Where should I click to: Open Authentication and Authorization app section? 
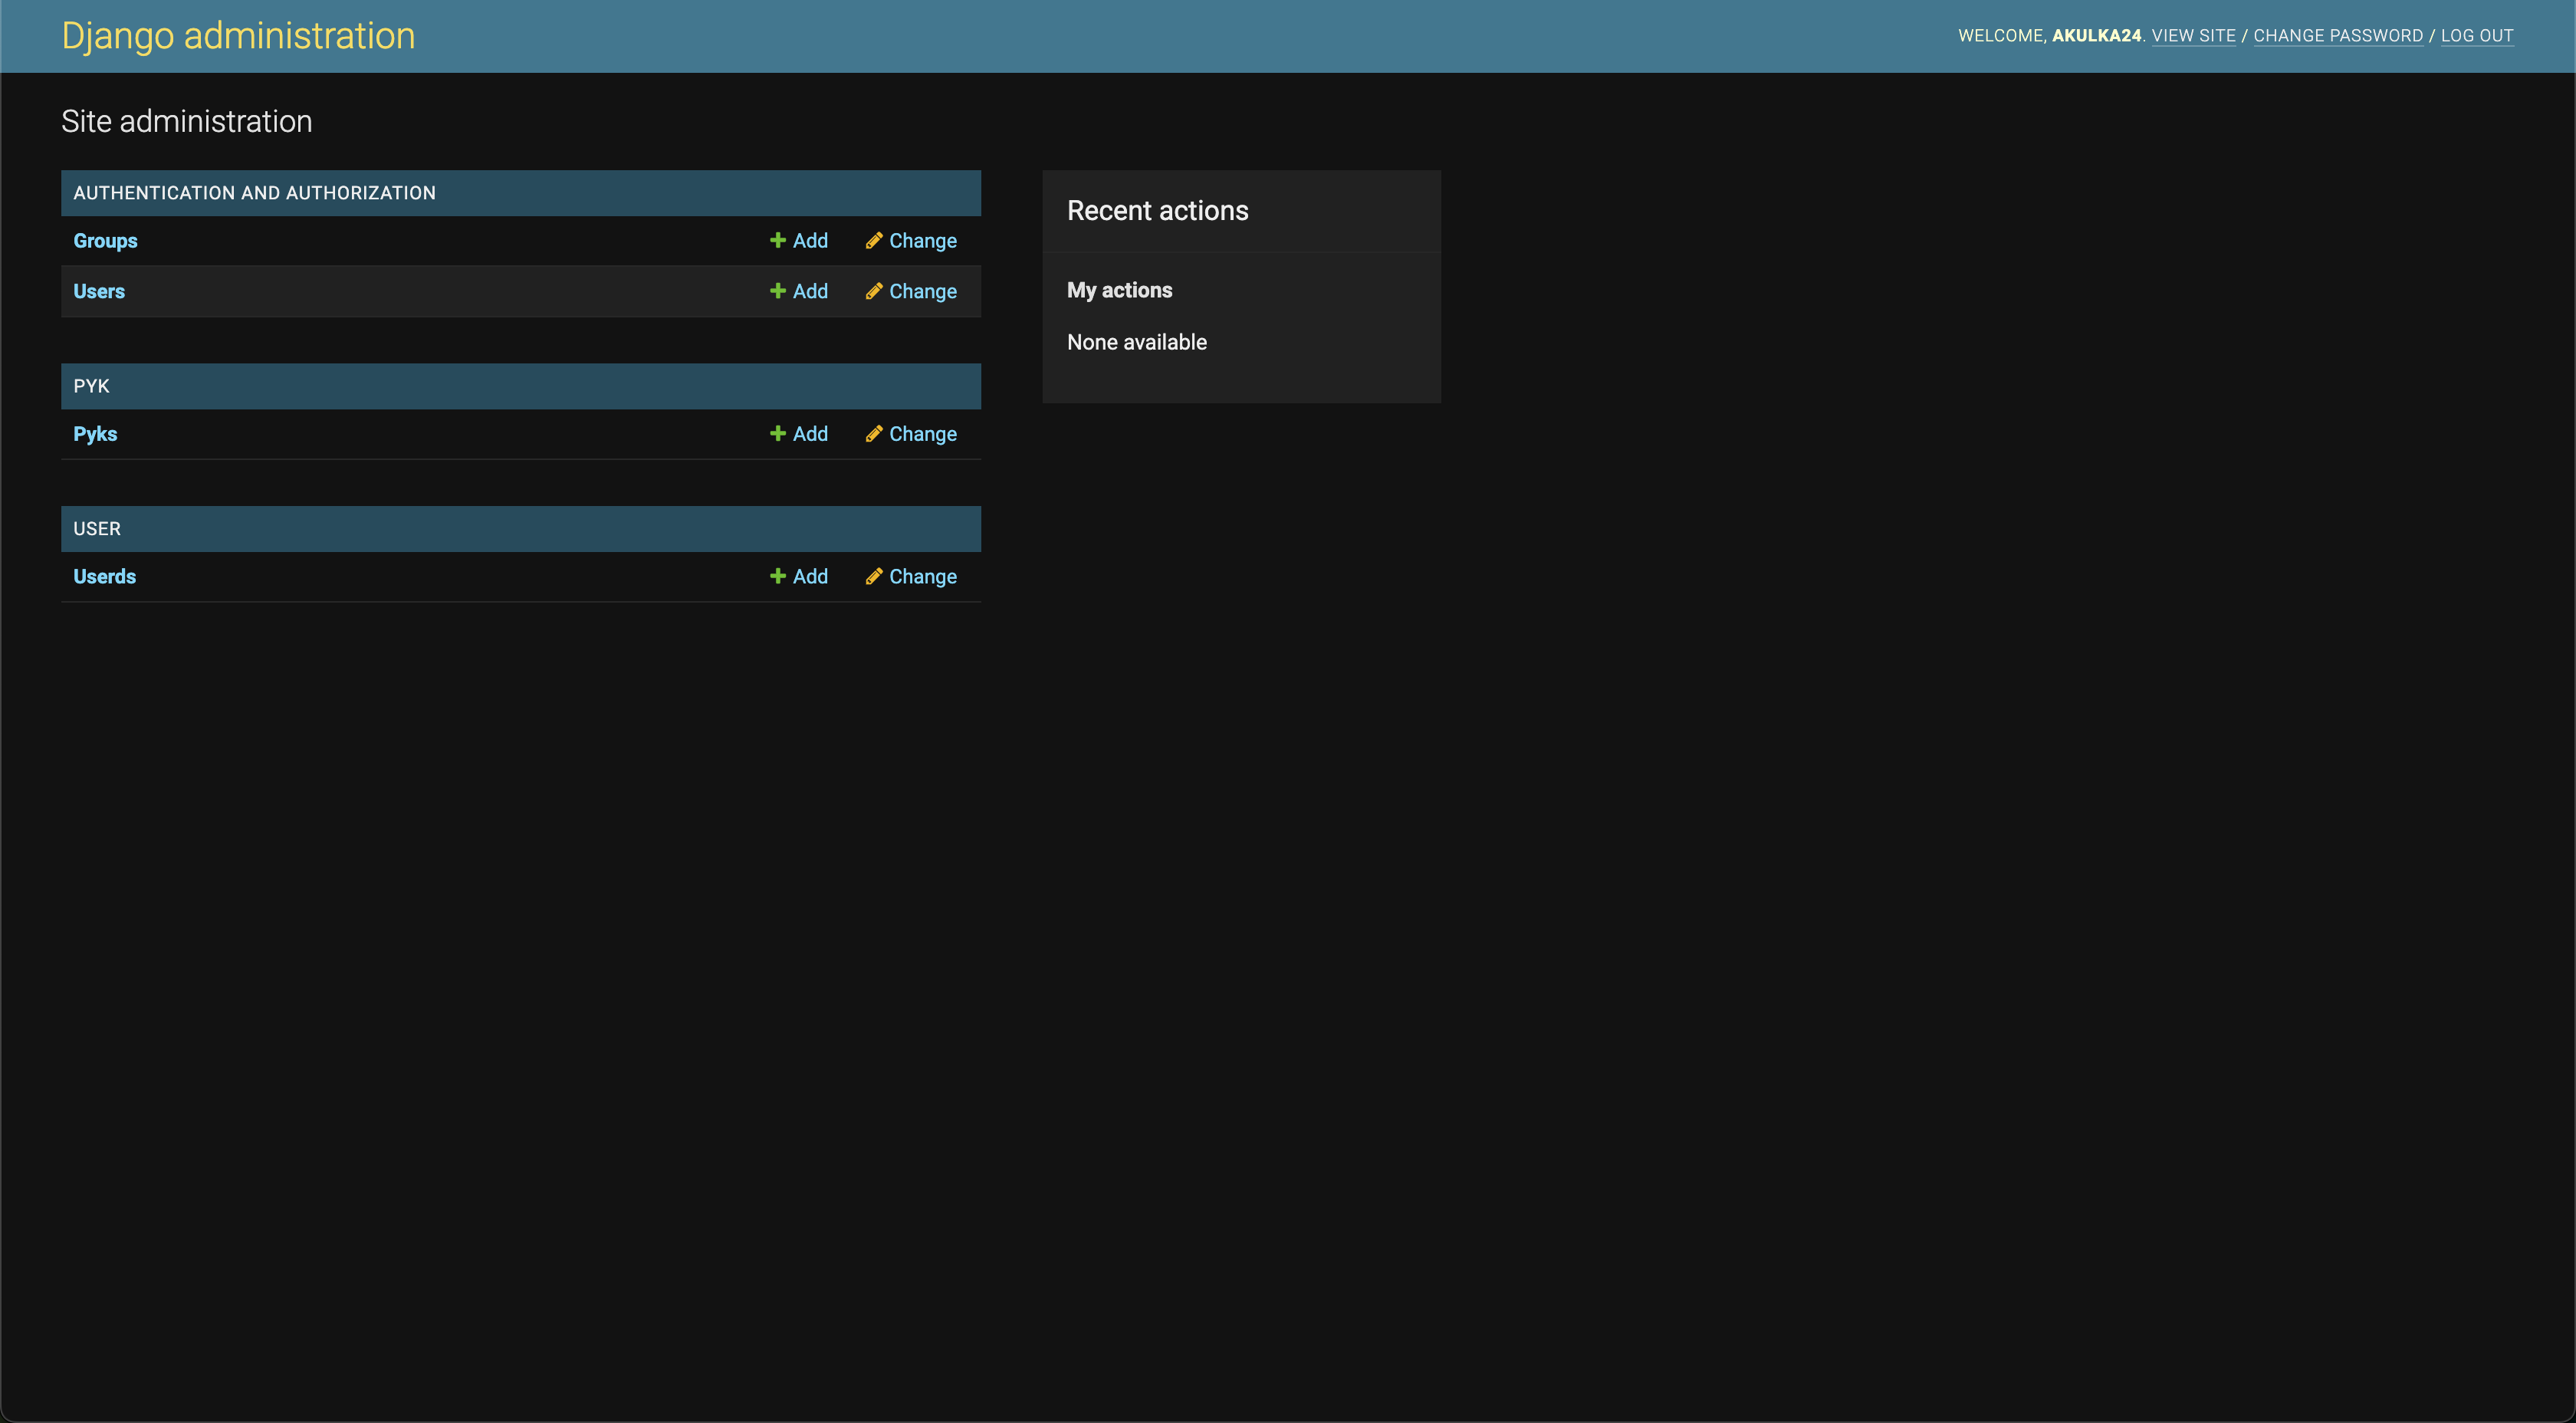tap(254, 193)
